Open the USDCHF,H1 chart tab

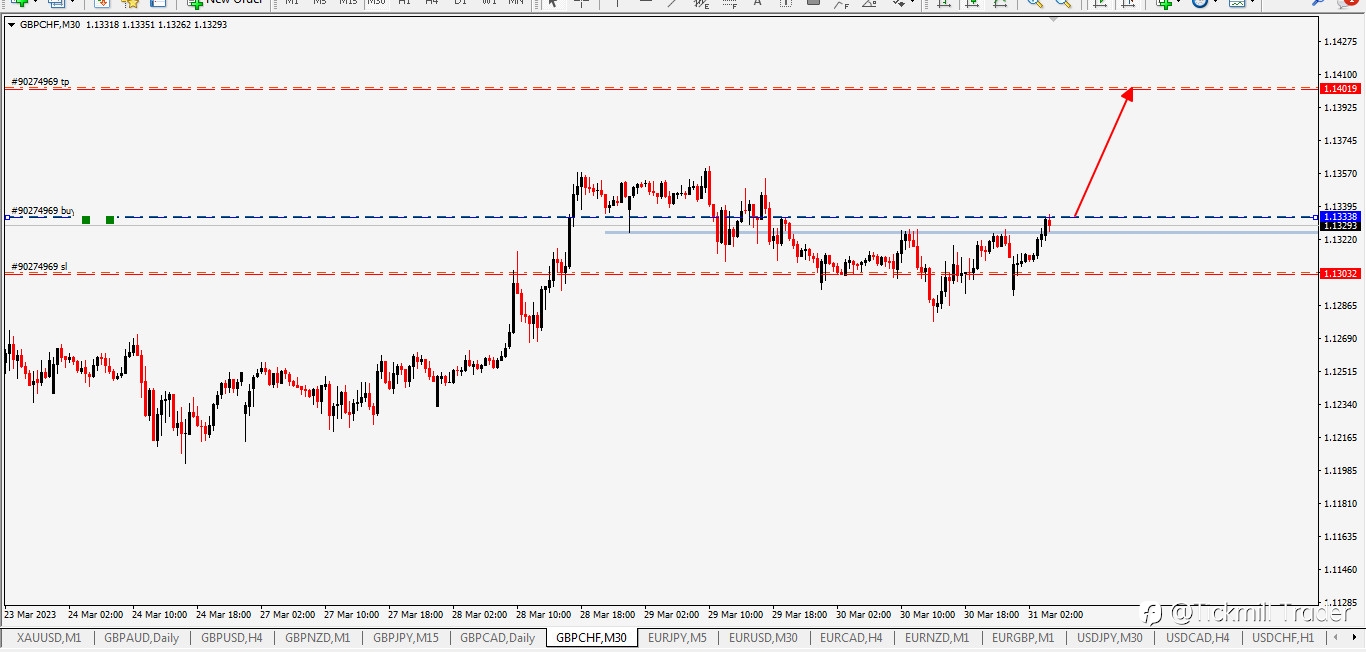1282,637
